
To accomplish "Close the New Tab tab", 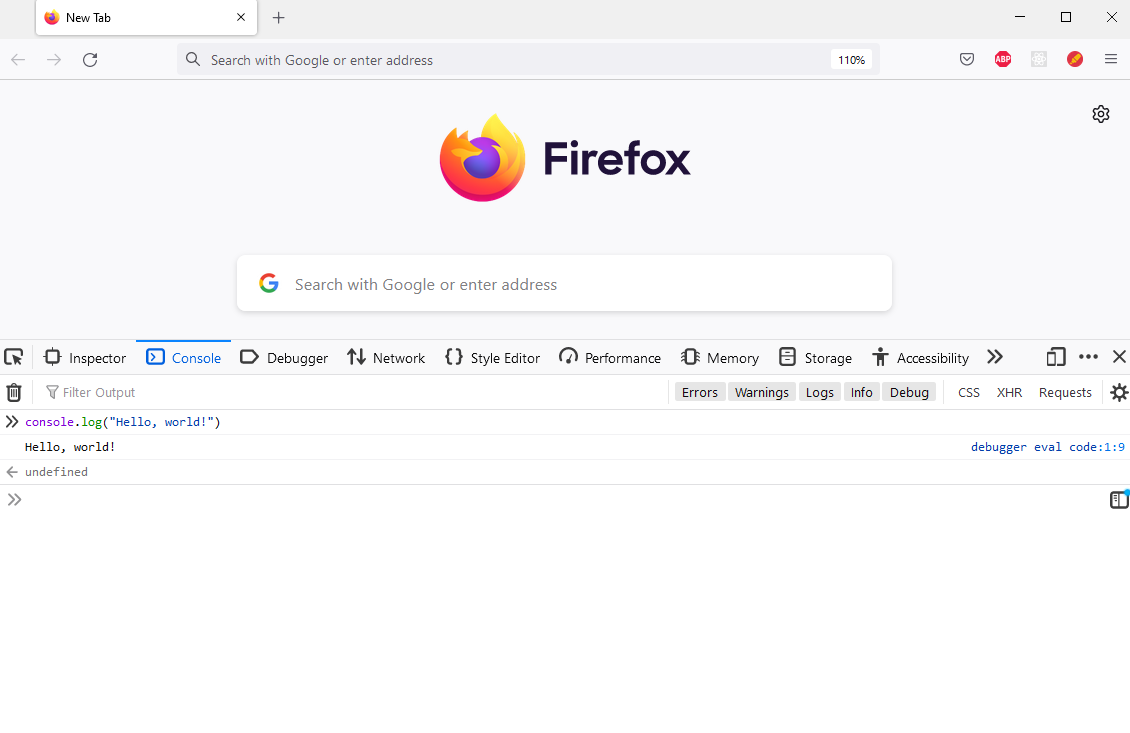I will [x=241, y=17].
